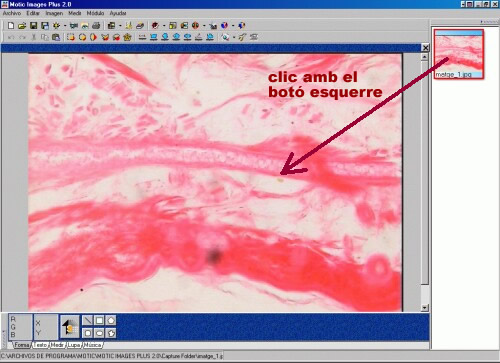Switch to the Texto tab
The image size is (500, 363).
pos(41,345)
